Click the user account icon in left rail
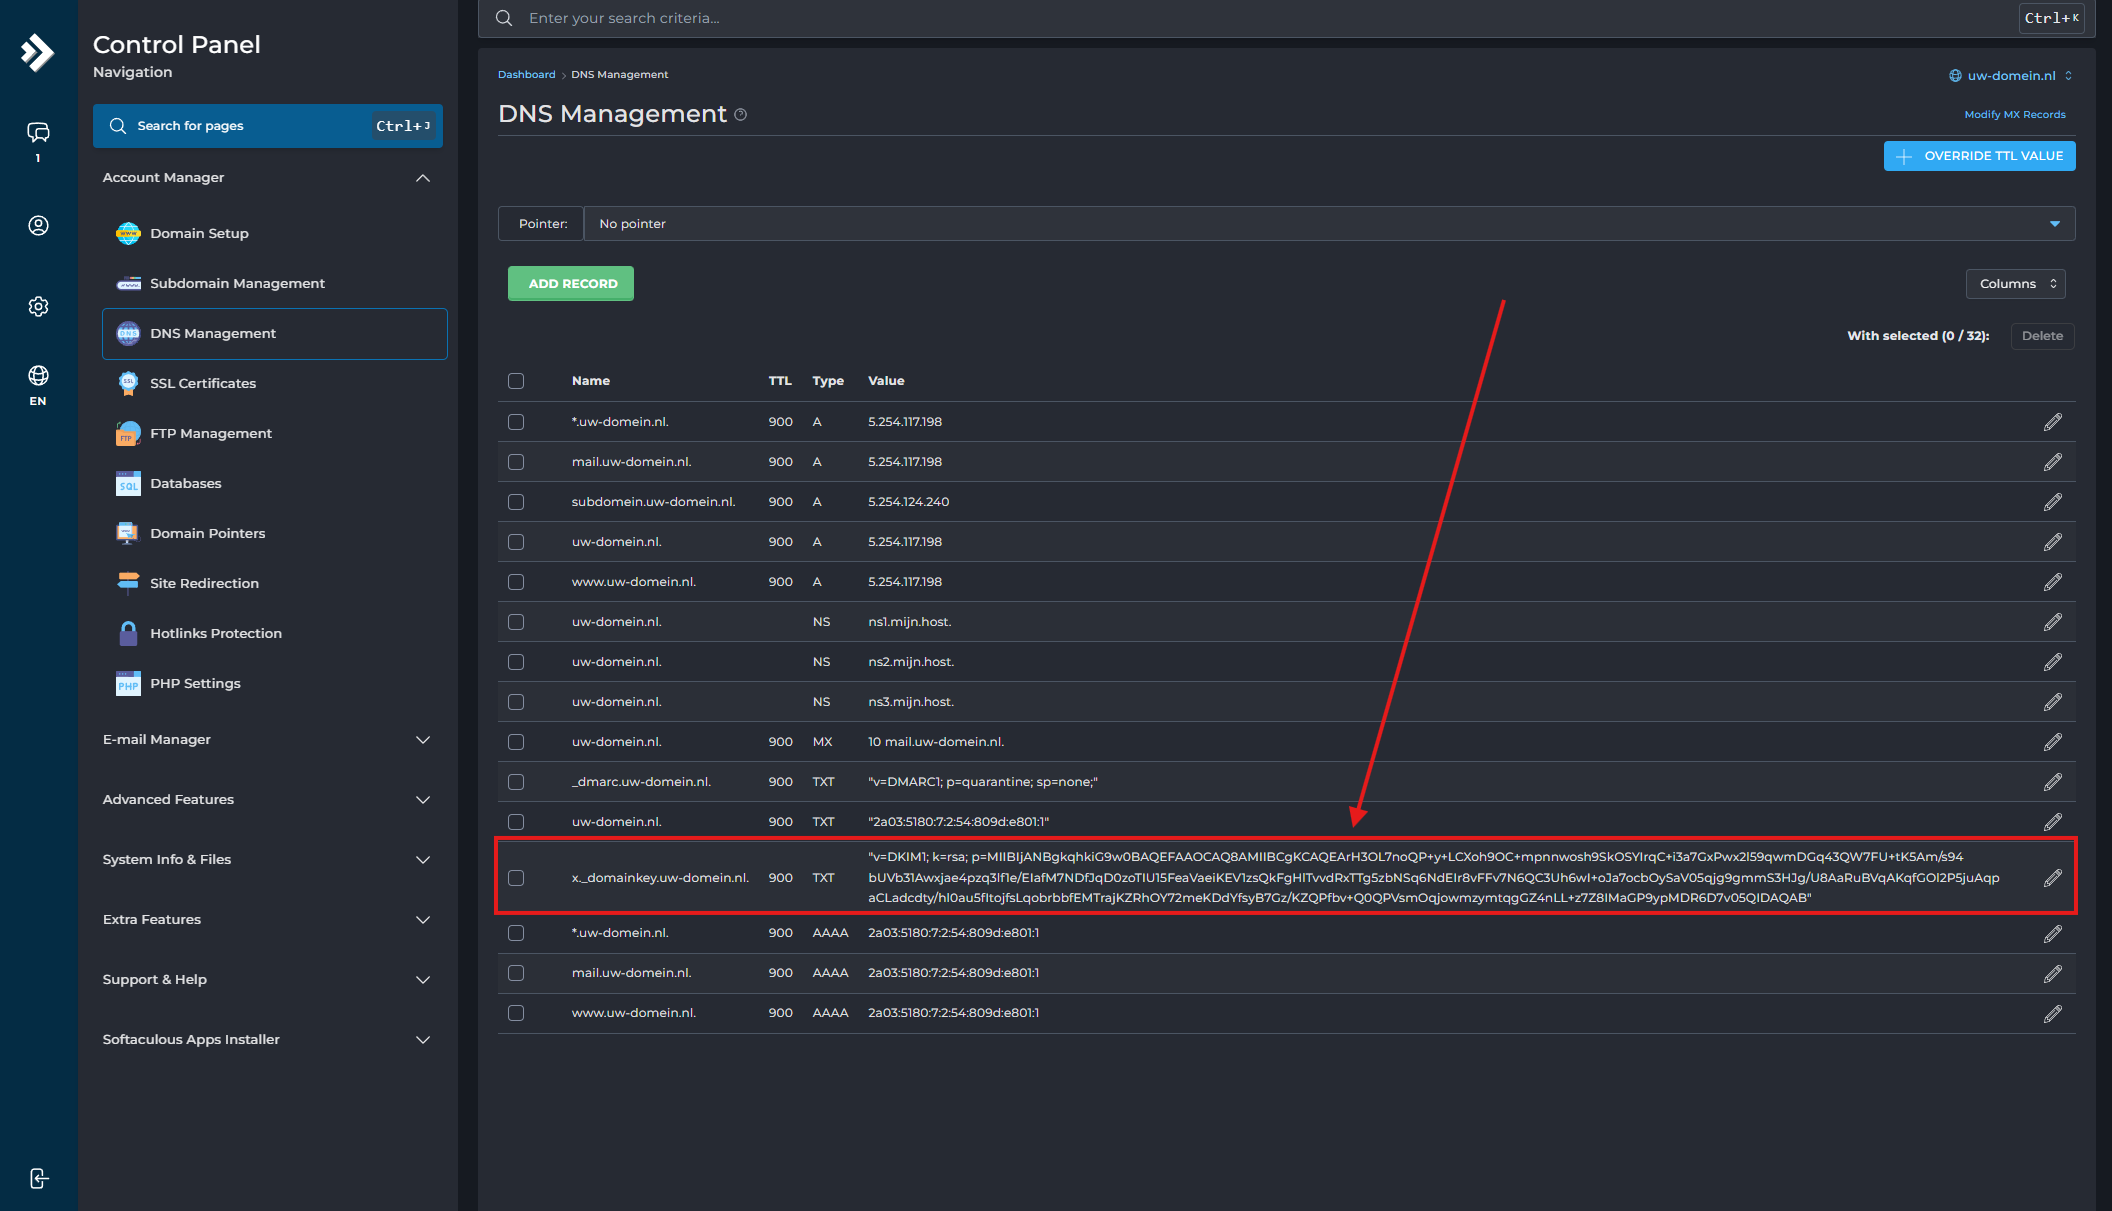The width and height of the screenshot is (2112, 1211). [x=38, y=226]
